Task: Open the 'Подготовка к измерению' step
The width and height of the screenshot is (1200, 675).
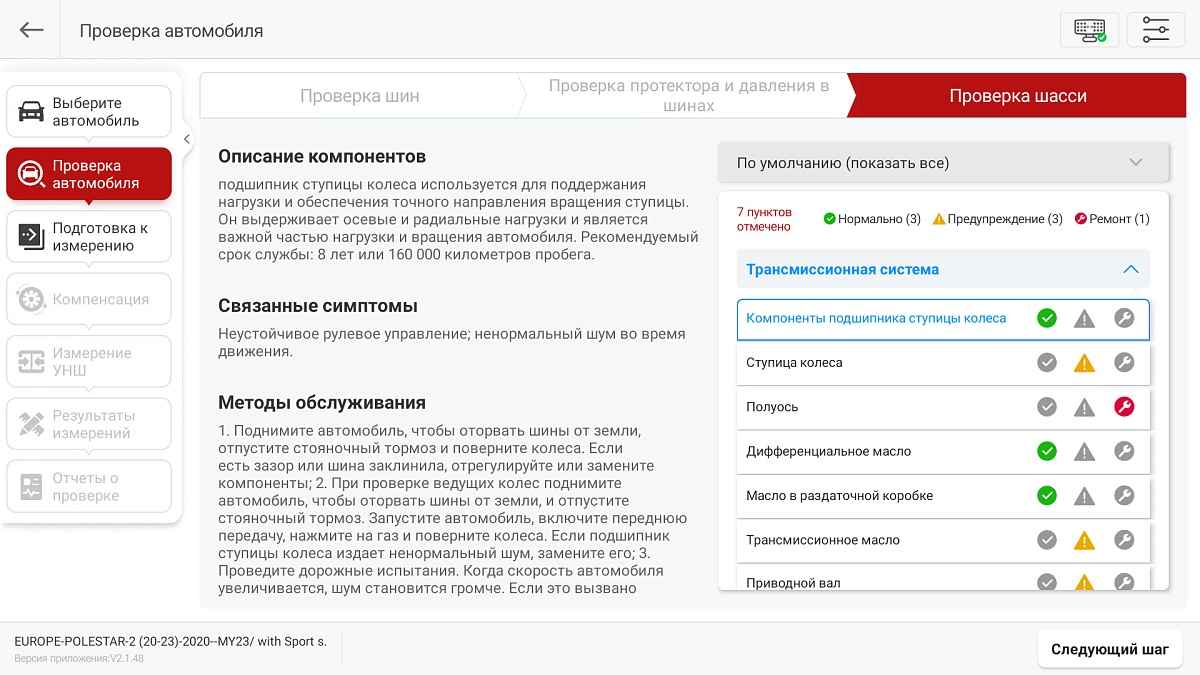Action: (89, 237)
